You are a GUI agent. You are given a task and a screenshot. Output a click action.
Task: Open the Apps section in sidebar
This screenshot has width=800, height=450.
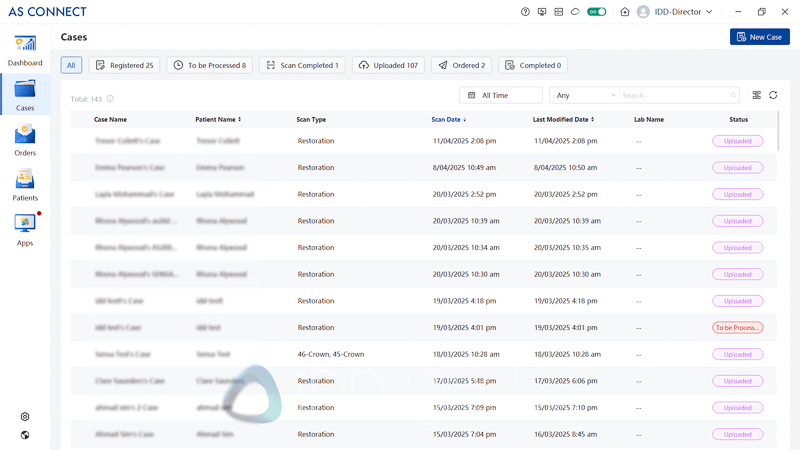[x=25, y=230]
